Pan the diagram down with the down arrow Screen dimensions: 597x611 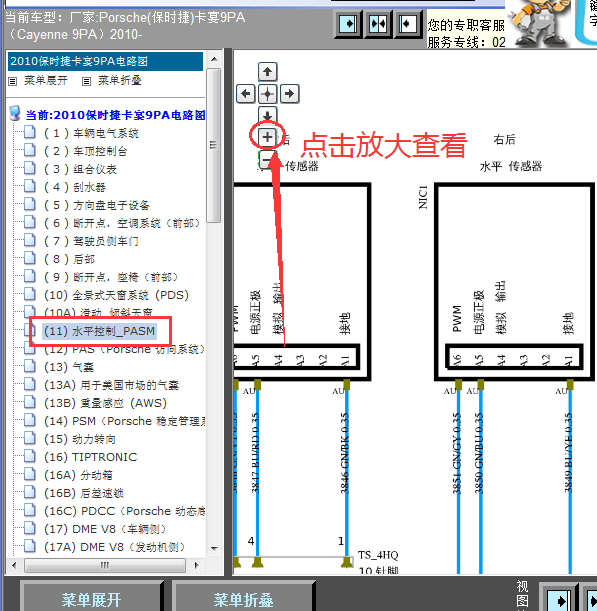(x=267, y=115)
